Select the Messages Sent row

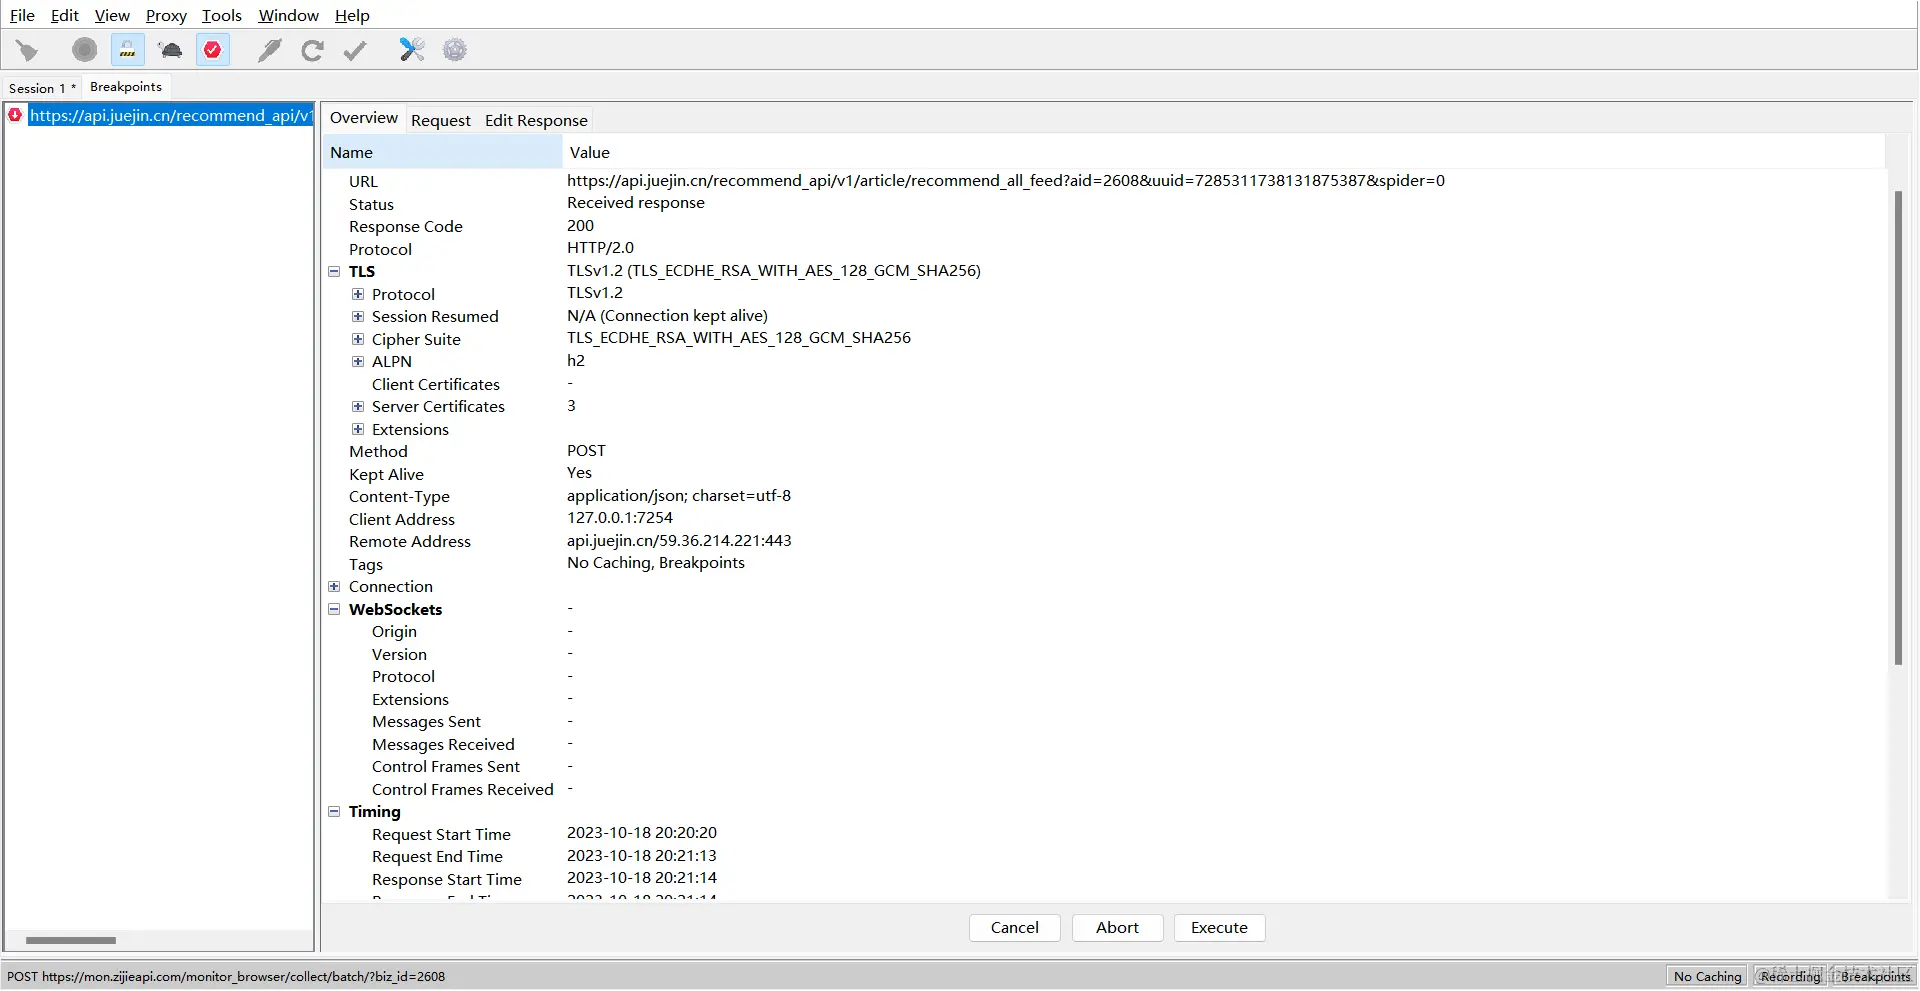tap(1104, 721)
